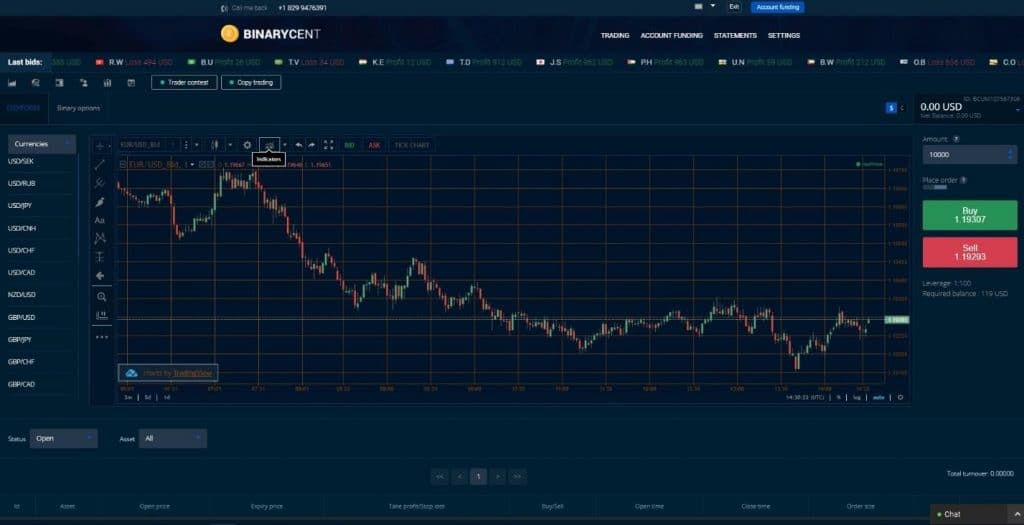Switch to the Binary options tab
The height and width of the screenshot is (525, 1024).
coord(78,108)
